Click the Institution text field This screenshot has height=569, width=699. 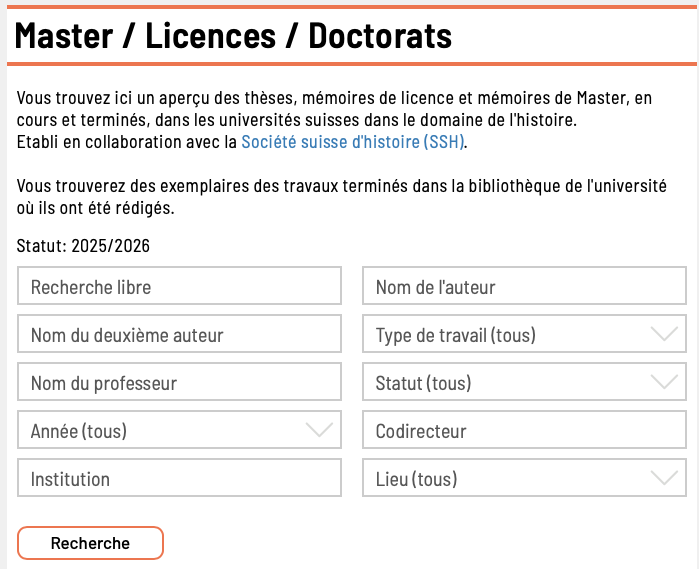pyautogui.click(x=180, y=479)
